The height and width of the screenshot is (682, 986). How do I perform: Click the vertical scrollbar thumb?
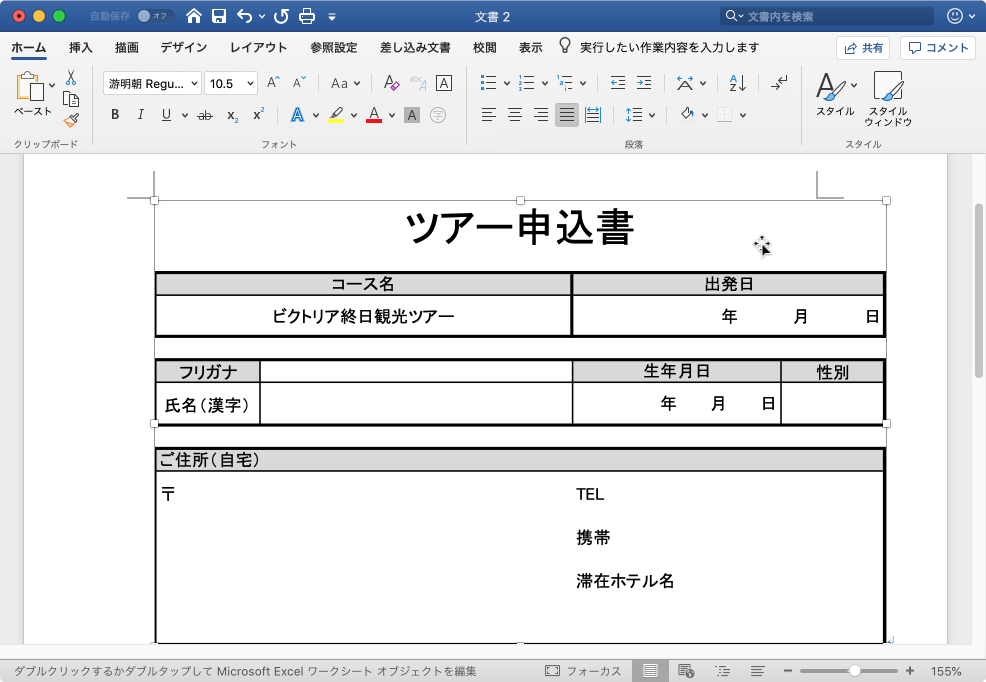[978, 290]
